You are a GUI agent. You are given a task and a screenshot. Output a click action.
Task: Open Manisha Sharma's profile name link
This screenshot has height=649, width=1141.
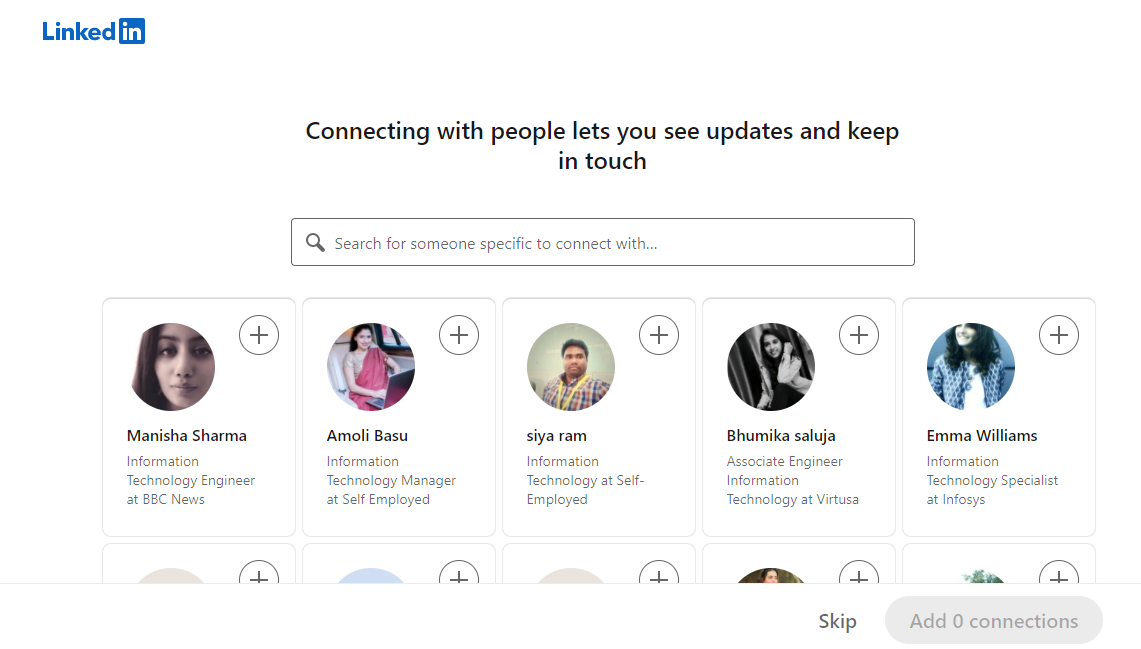pos(186,435)
